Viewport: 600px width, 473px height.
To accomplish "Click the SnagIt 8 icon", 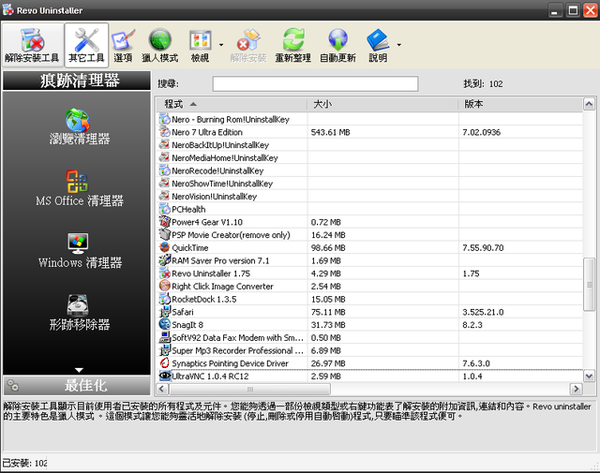I will [165, 325].
